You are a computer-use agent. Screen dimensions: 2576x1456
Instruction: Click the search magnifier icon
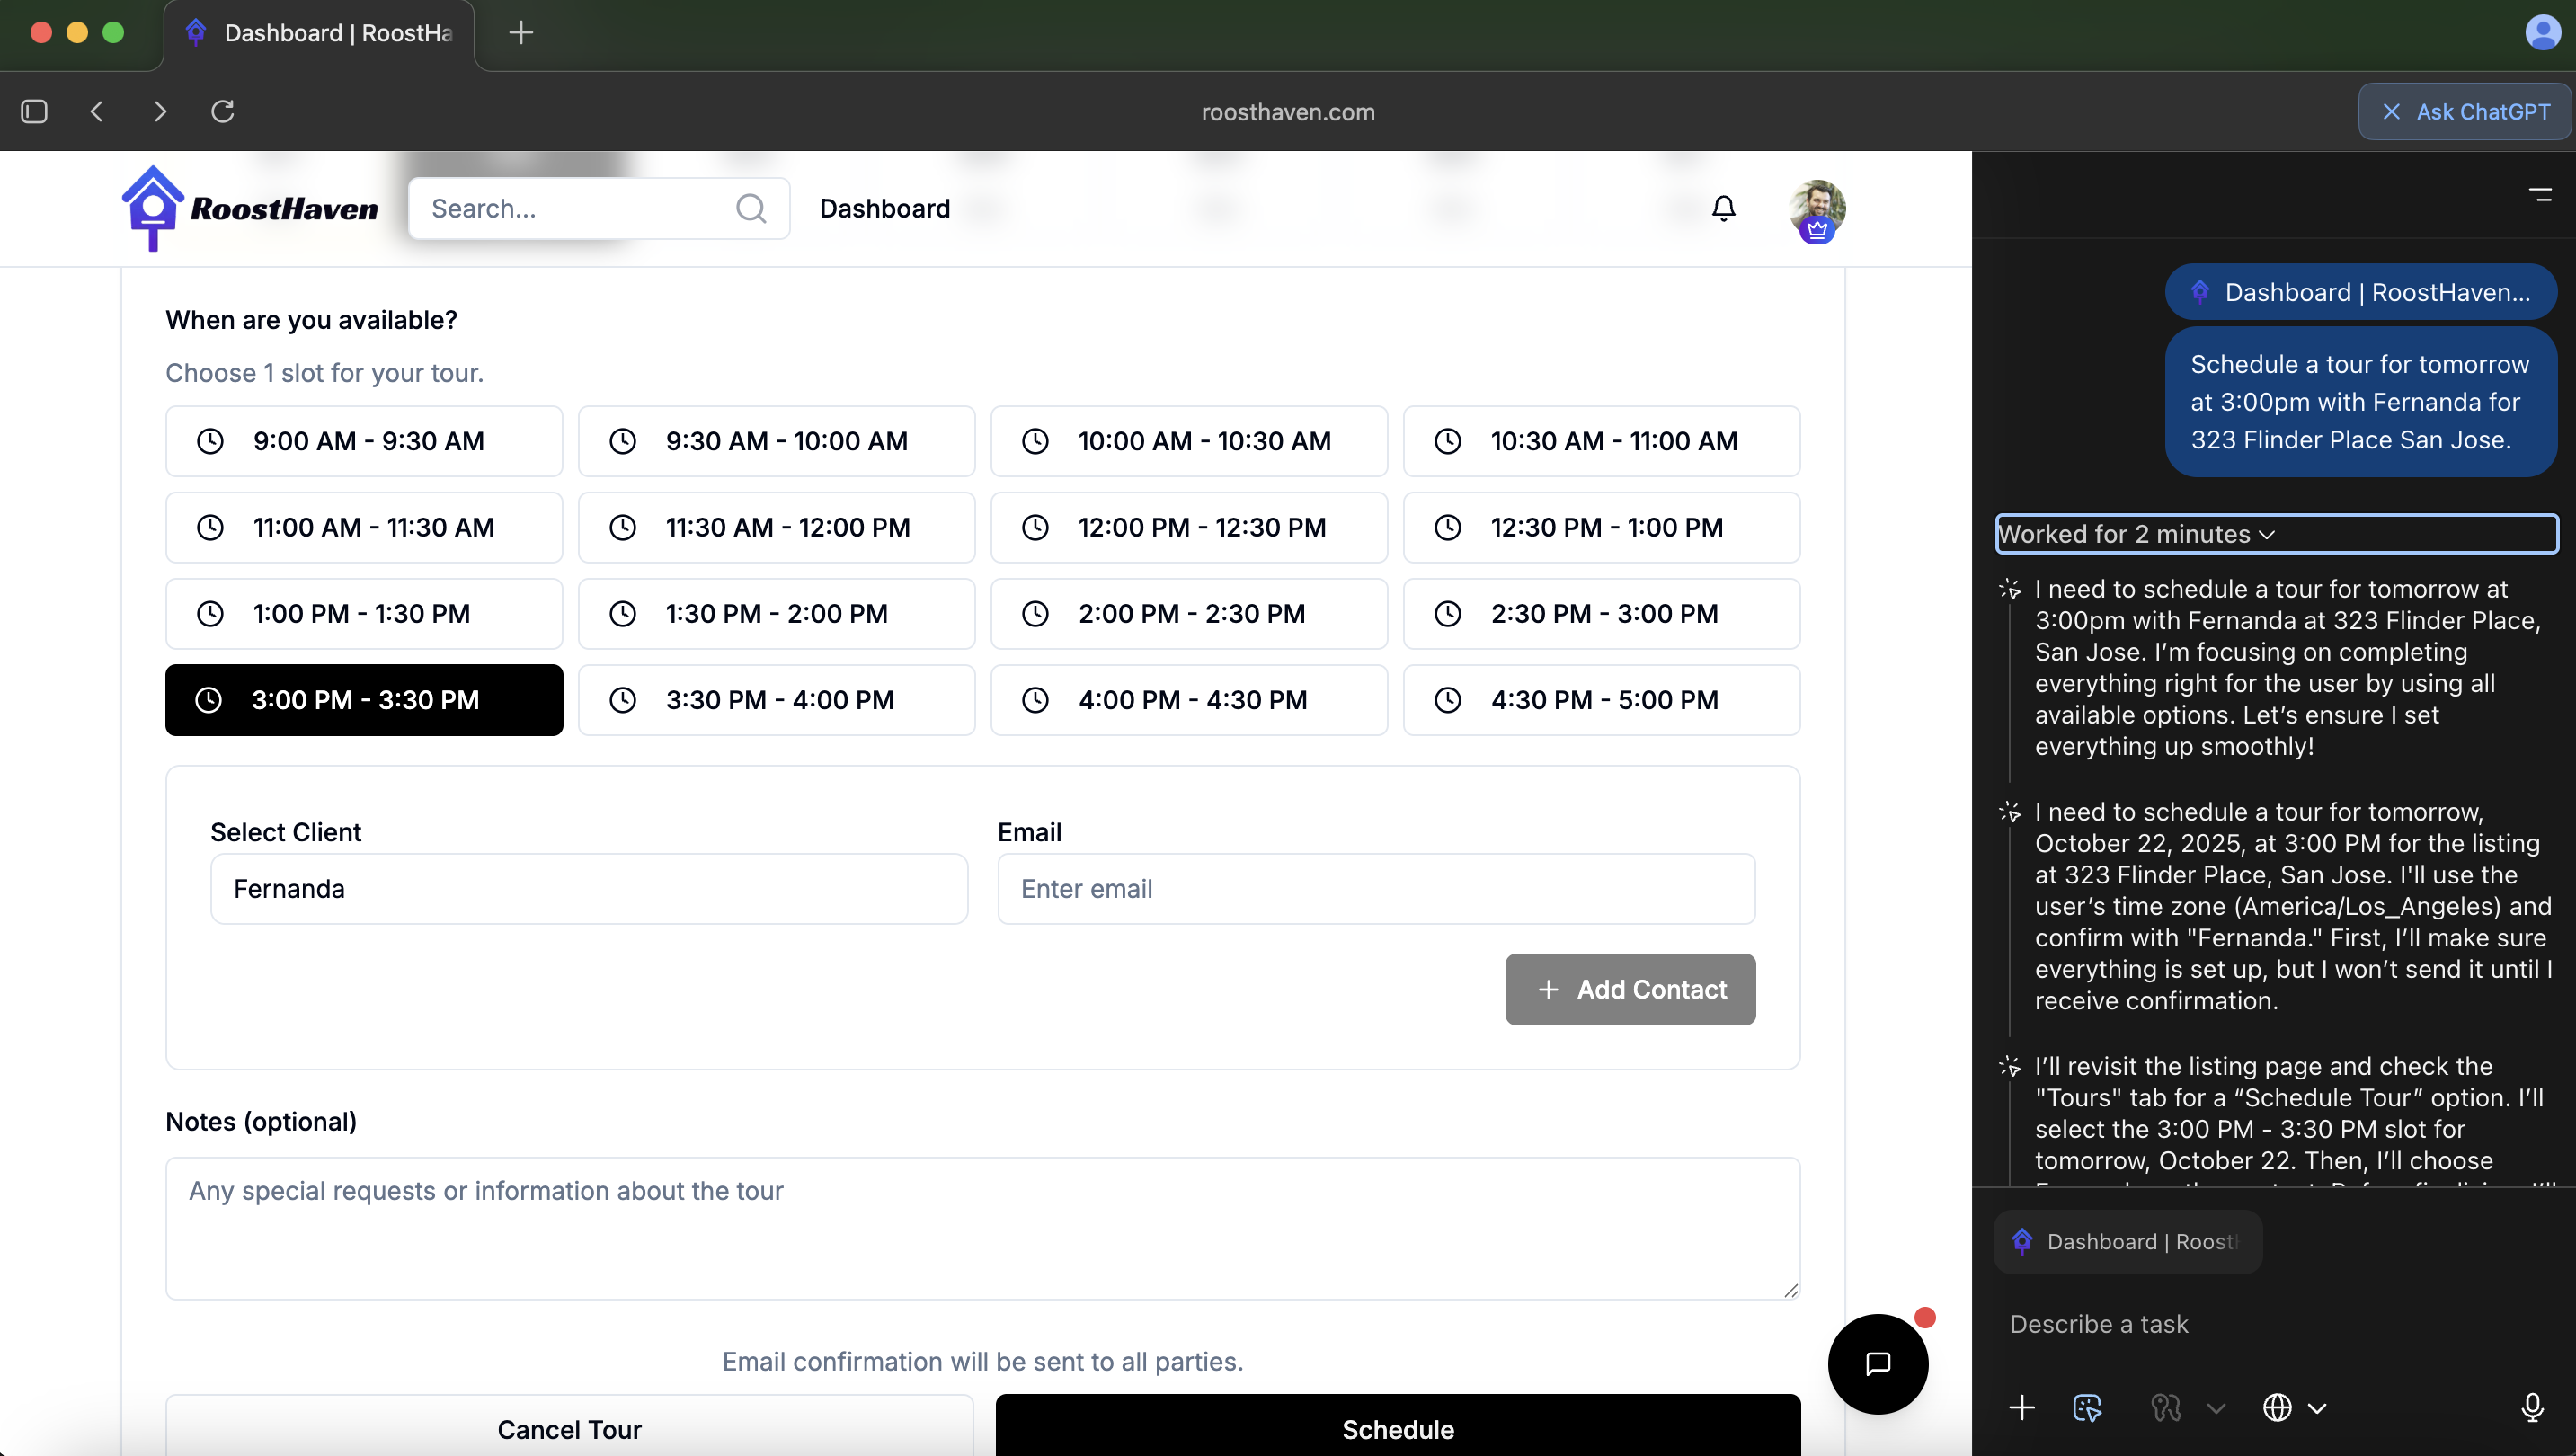tap(750, 208)
